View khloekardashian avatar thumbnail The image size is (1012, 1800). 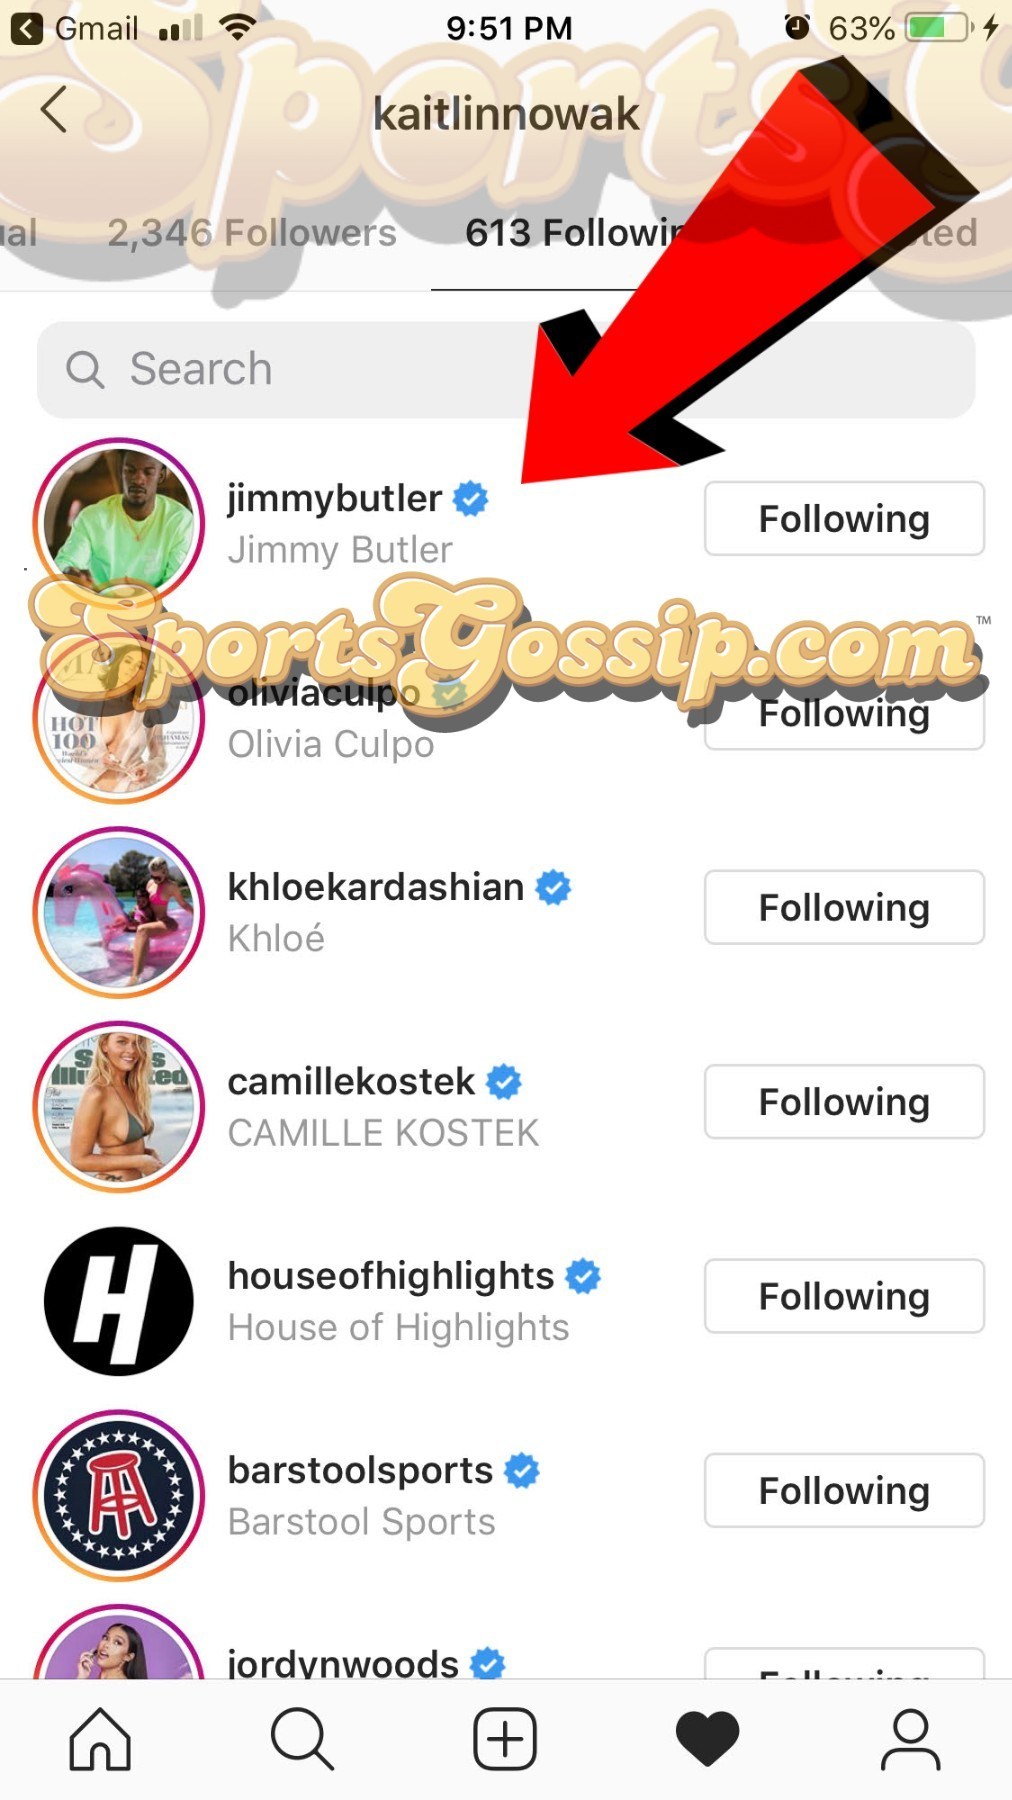pos(119,912)
